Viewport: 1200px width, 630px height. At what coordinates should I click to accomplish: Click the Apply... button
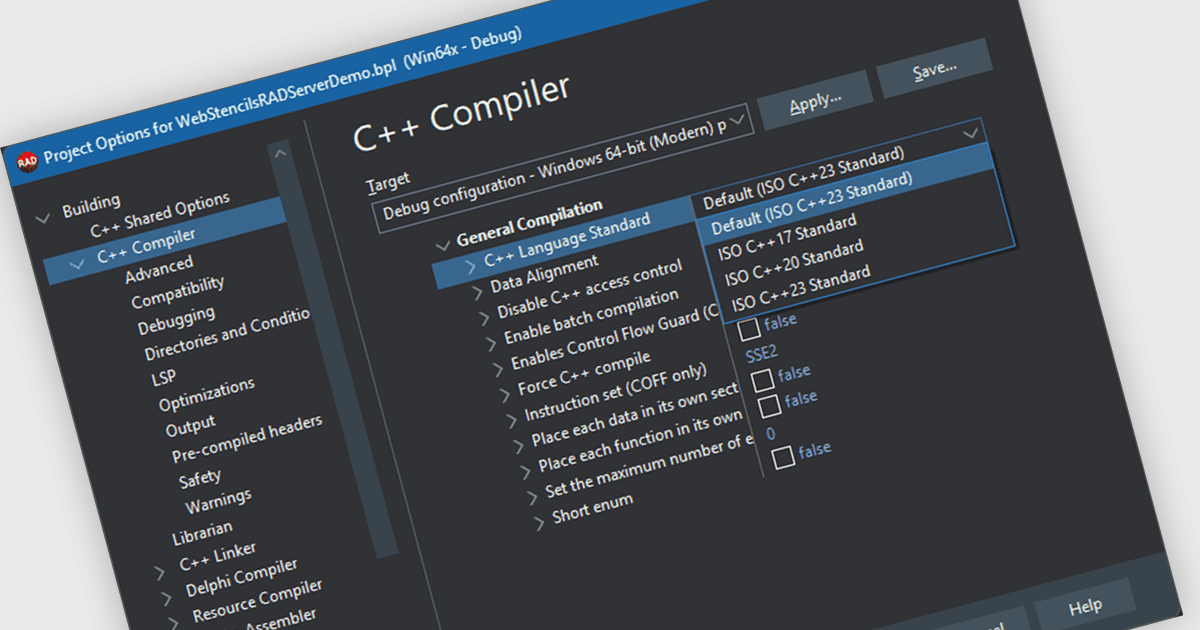pos(815,102)
